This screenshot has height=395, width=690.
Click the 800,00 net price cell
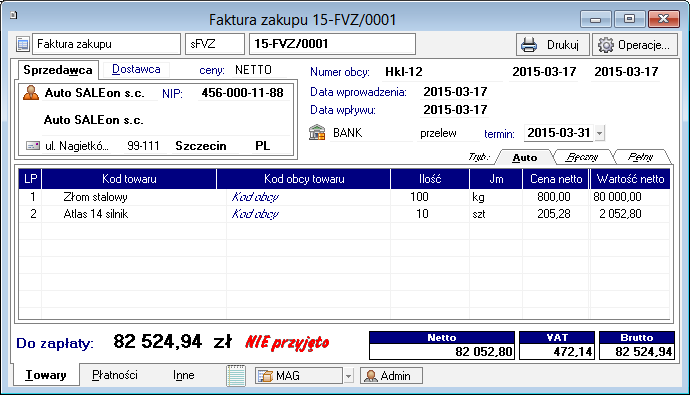coord(554,197)
